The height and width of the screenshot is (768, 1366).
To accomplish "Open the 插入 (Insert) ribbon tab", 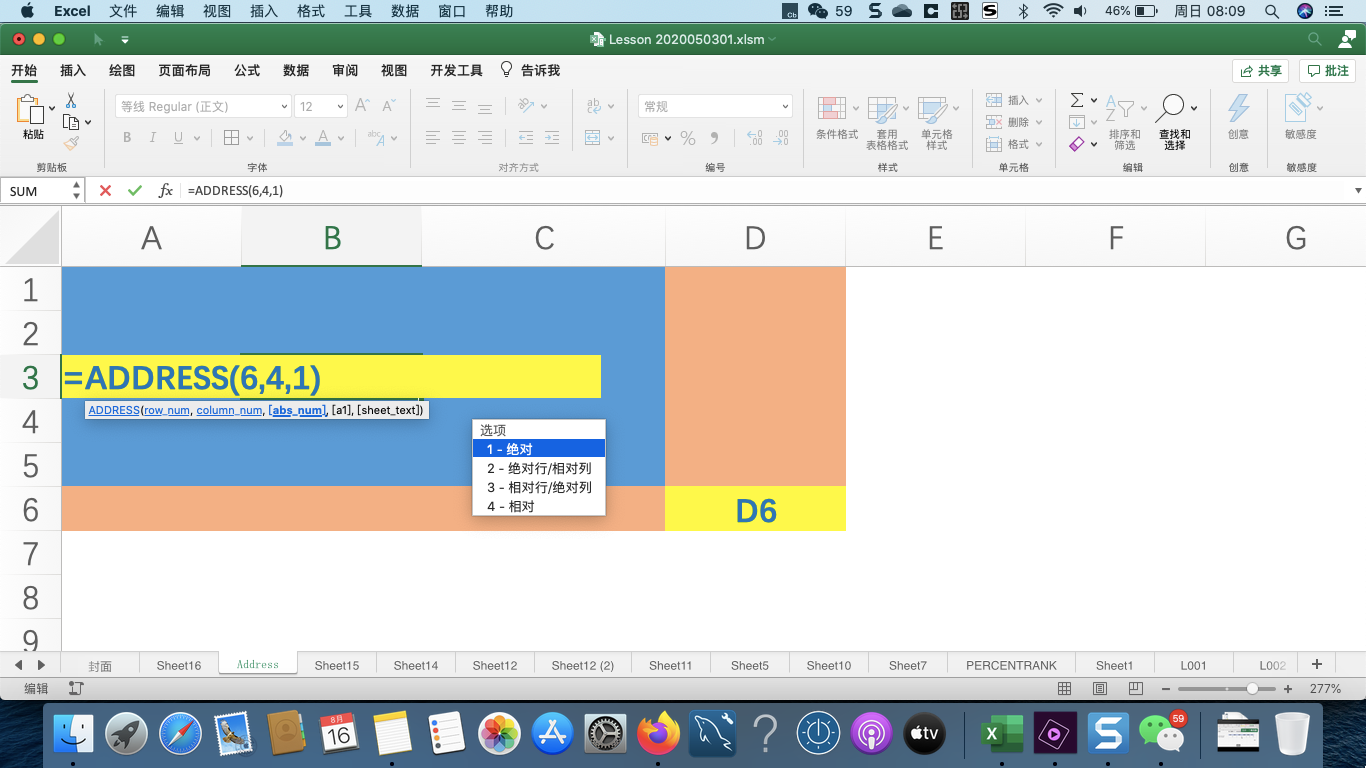I will point(73,70).
